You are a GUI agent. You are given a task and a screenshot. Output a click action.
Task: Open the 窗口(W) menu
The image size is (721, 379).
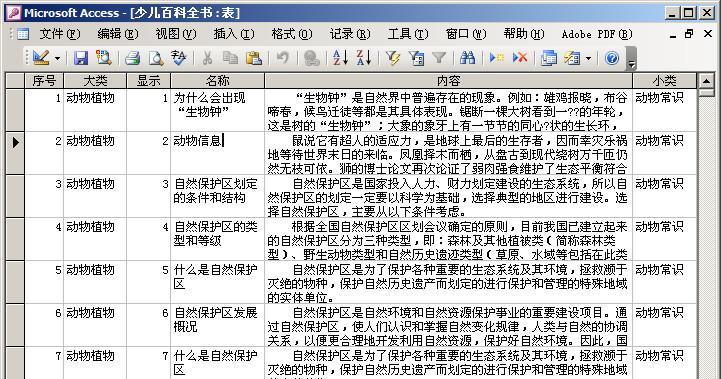coord(466,34)
